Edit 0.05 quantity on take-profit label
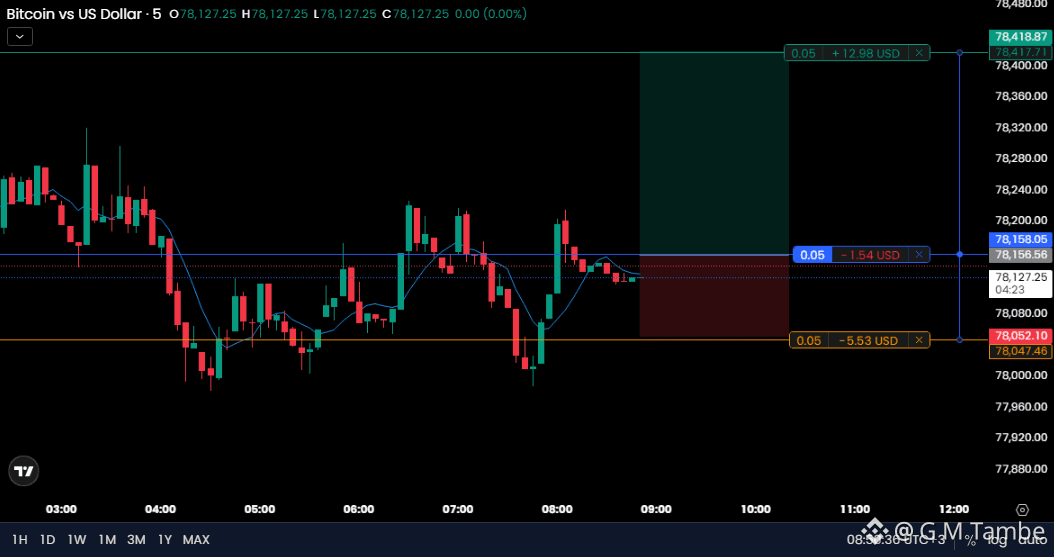The image size is (1054, 557). click(x=803, y=53)
